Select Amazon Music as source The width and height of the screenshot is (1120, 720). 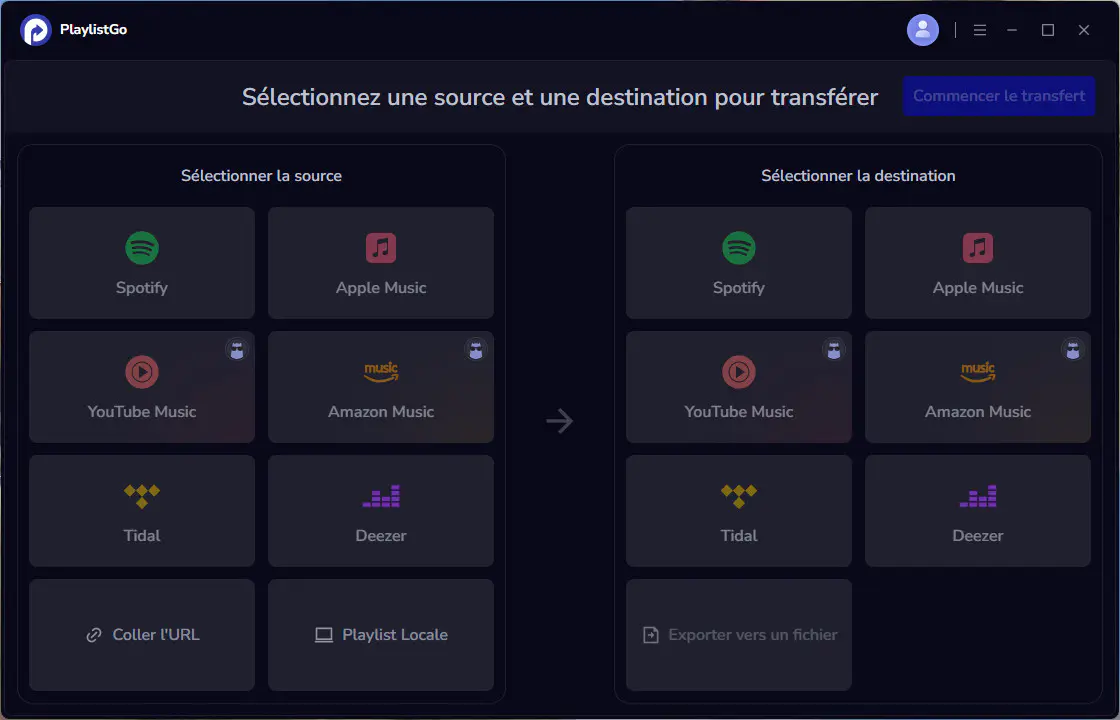[x=380, y=387]
